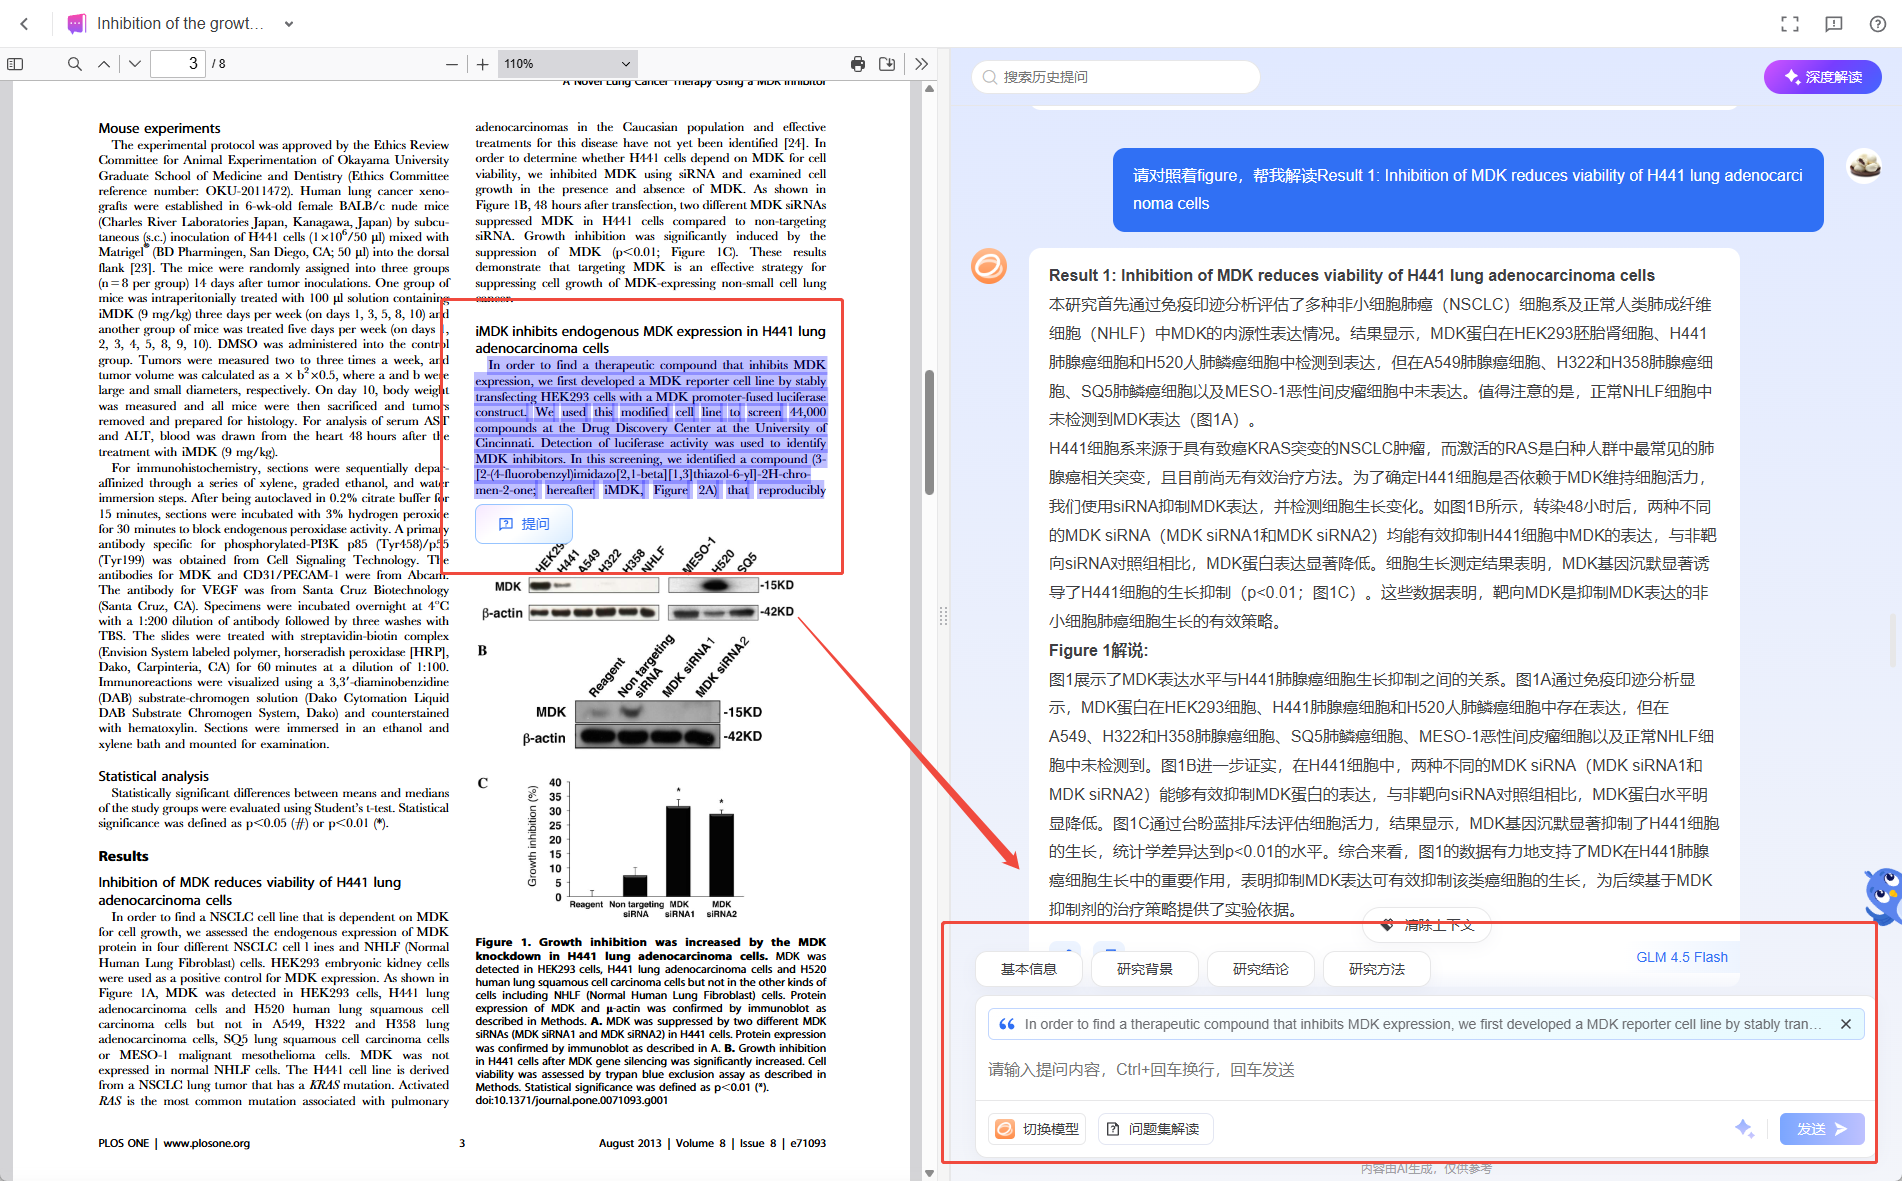Go to previous PDF page
The image size is (1902, 1181).
click(x=104, y=64)
